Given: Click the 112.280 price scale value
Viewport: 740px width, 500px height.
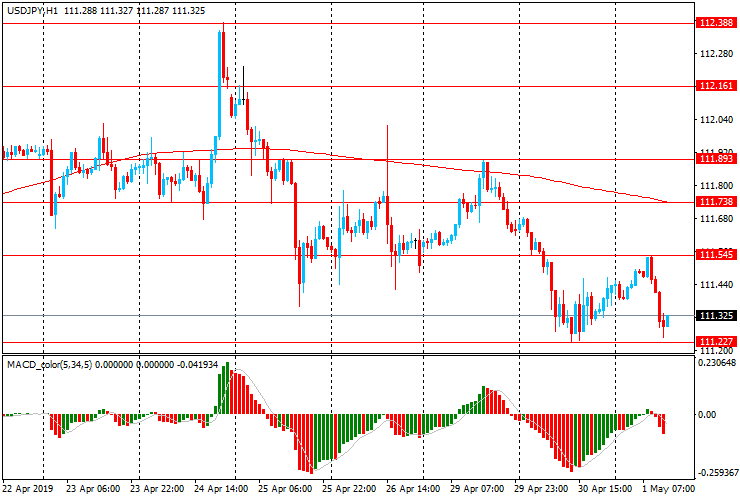Looking at the screenshot, I should pos(716,54).
